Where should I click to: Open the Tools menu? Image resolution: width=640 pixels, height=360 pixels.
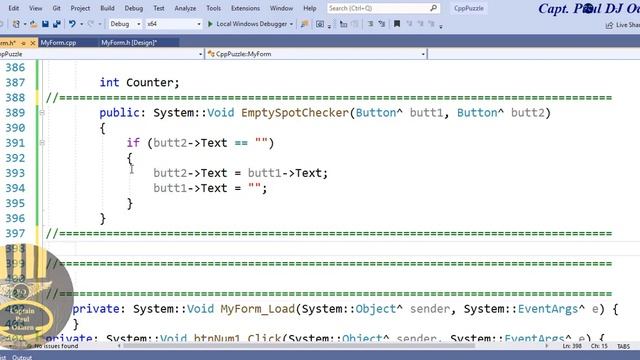pos(213,8)
